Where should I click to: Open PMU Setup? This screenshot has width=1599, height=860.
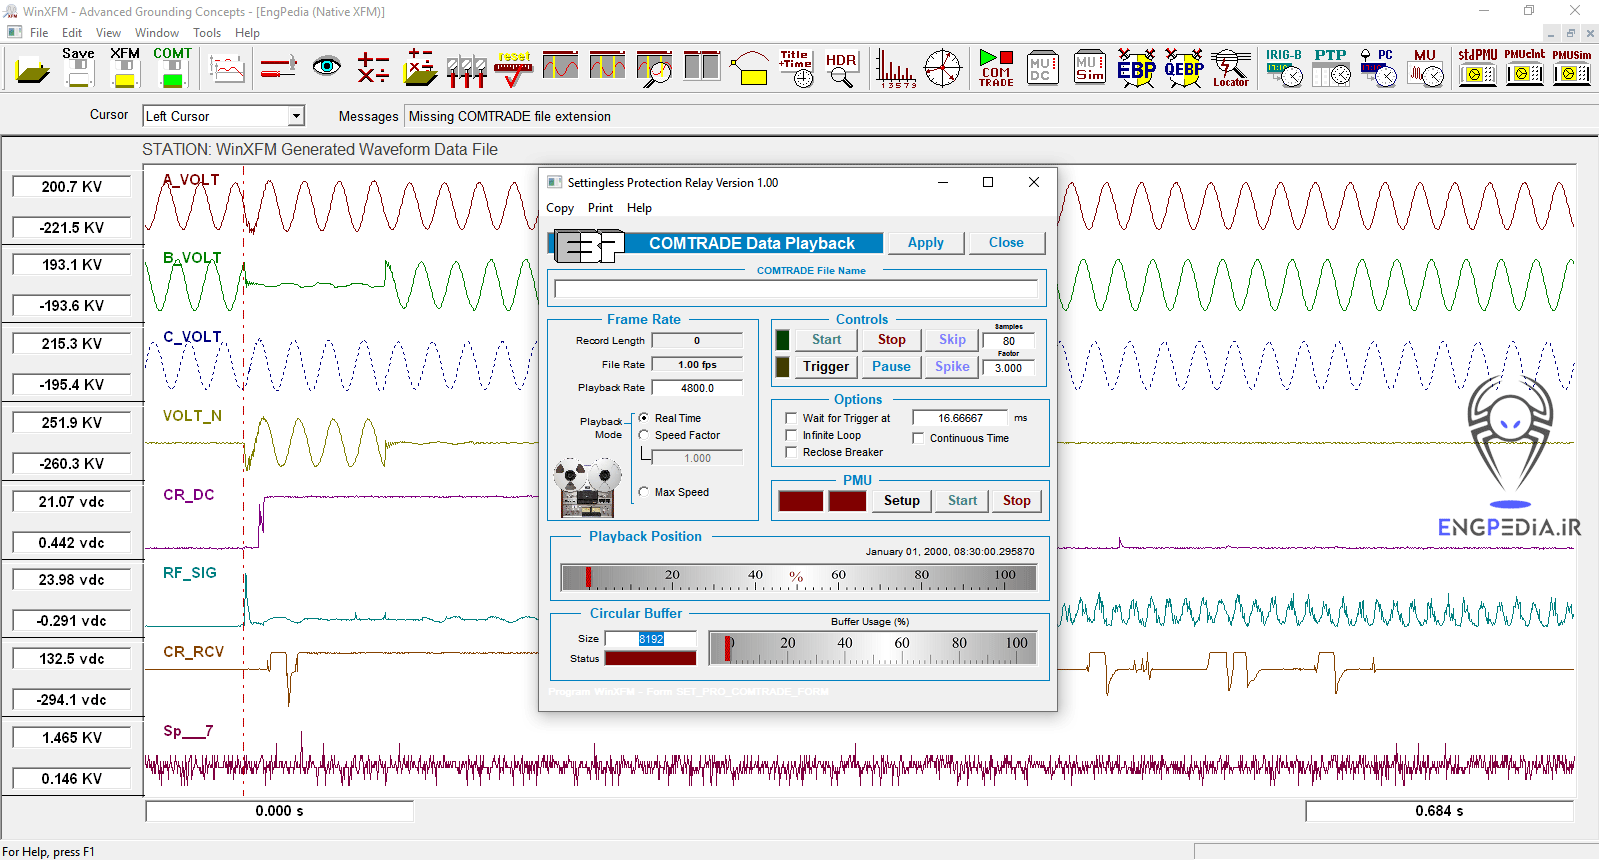(902, 501)
